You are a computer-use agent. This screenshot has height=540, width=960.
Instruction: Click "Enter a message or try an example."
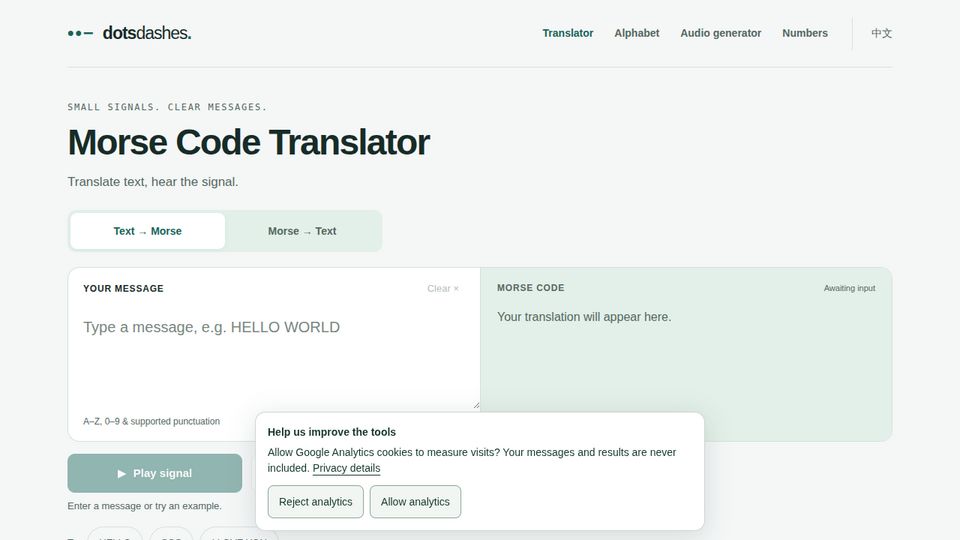coord(144,506)
